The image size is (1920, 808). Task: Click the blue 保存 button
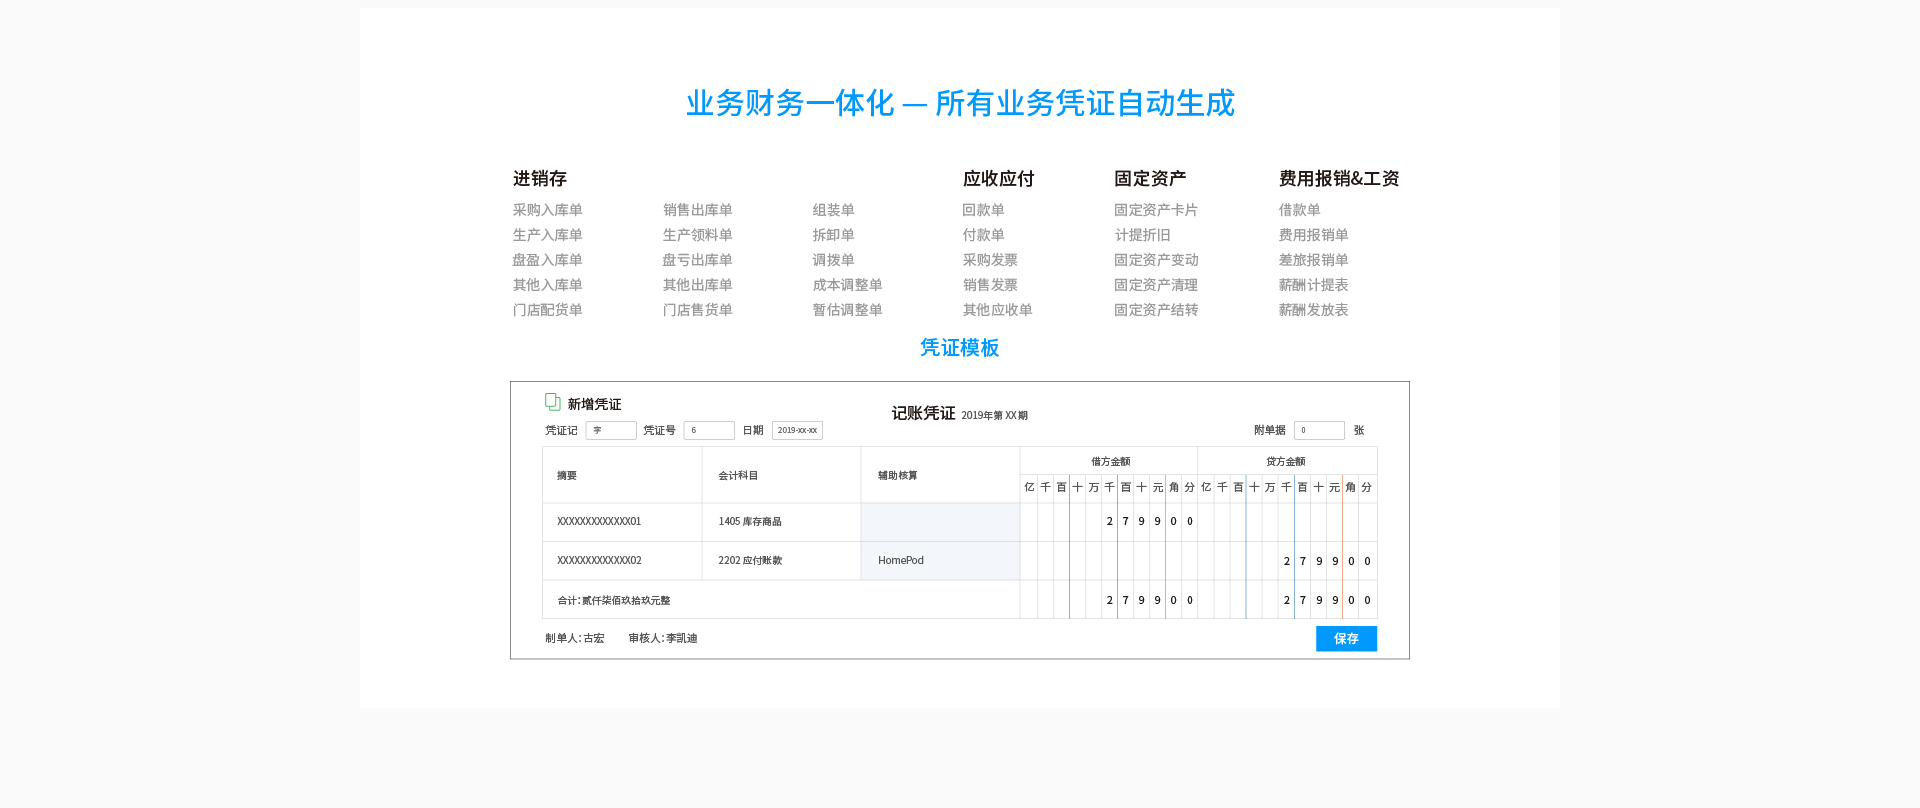tap(1346, 639)
